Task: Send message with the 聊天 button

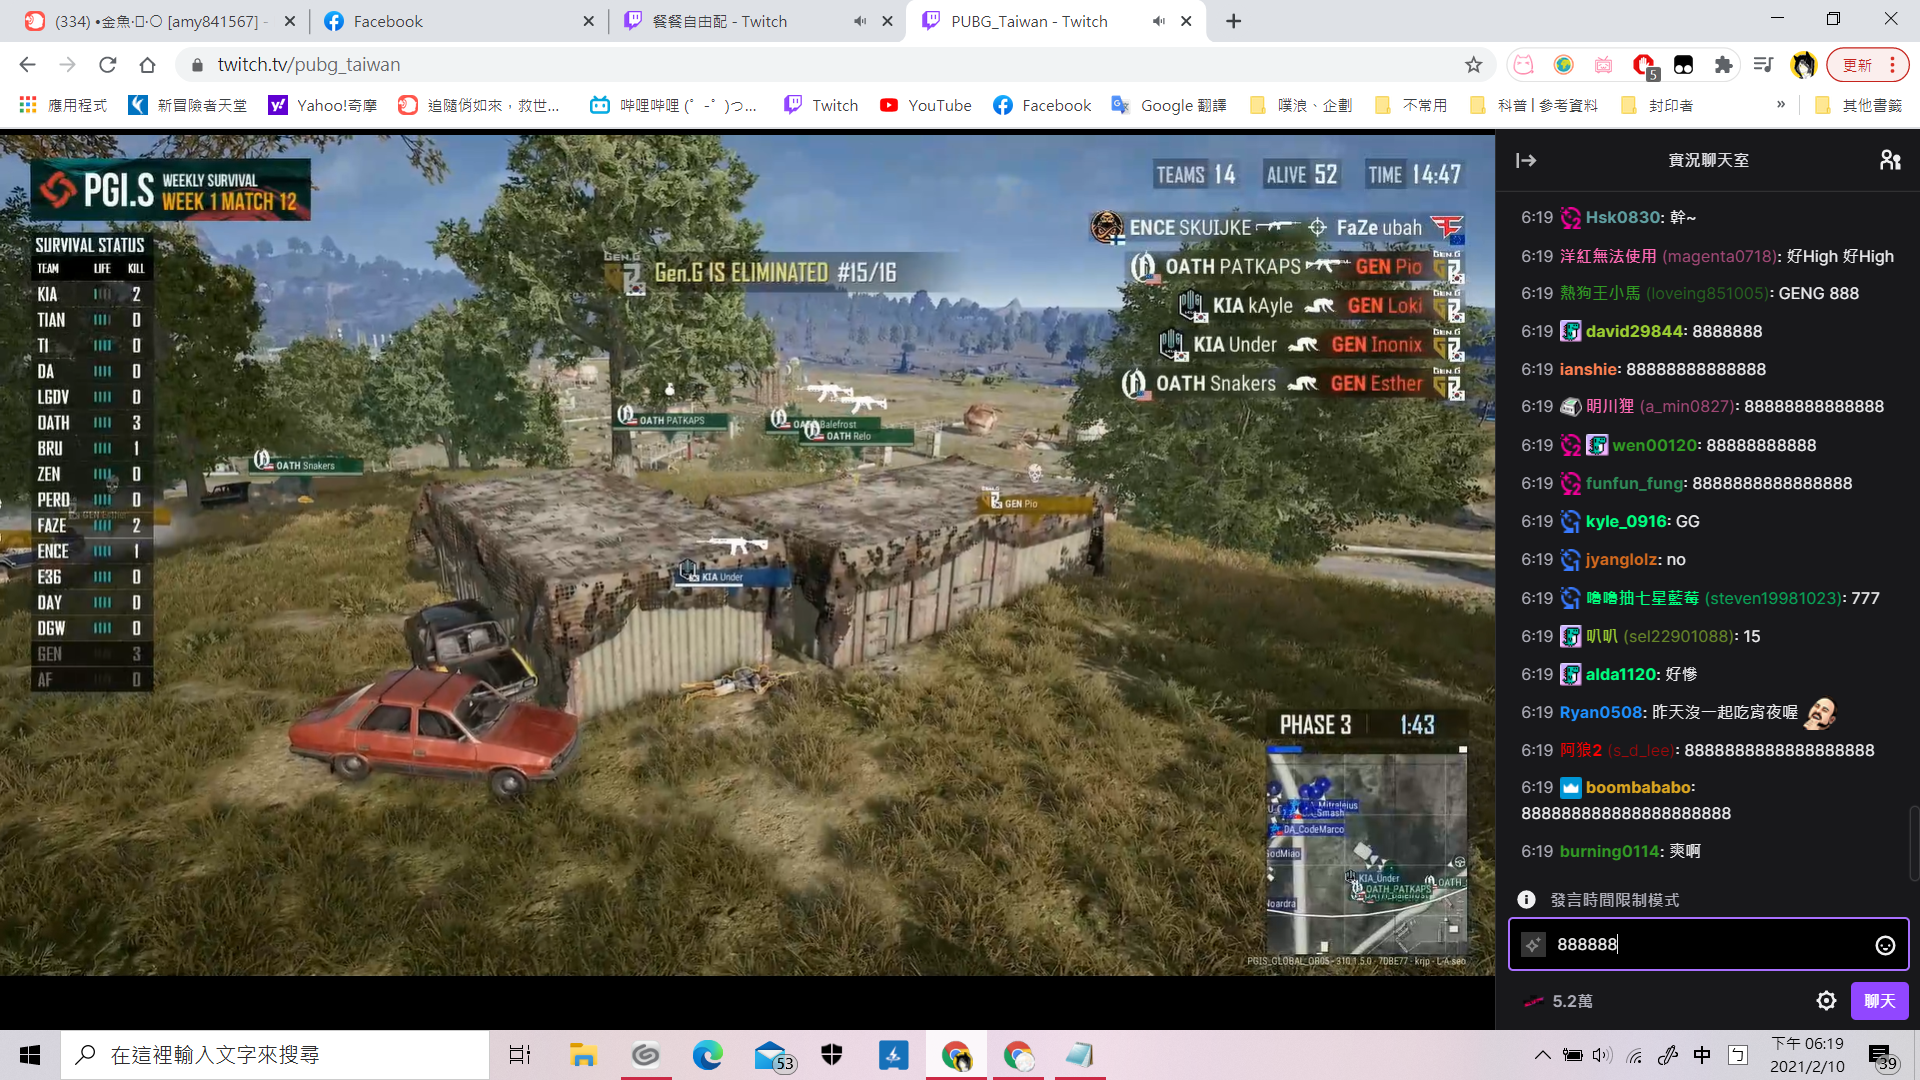Action: click(1879, 1001)
